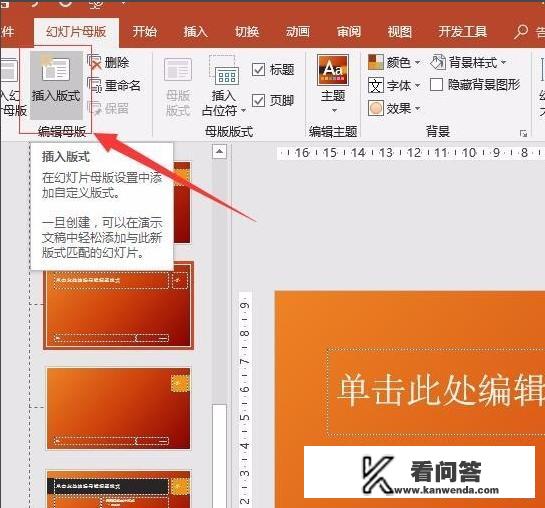This screenshot has height=508, width=545.
Task: Switch to the Slide Master (幻灯片母版) tab
Action: pyautogui.click(x=76, y=32)
